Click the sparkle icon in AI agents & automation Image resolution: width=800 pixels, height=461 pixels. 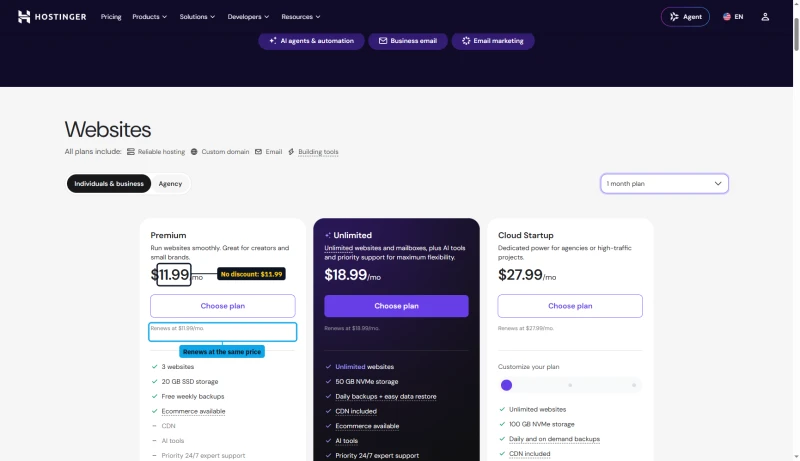pyautogui.click(x=273, y=41)
